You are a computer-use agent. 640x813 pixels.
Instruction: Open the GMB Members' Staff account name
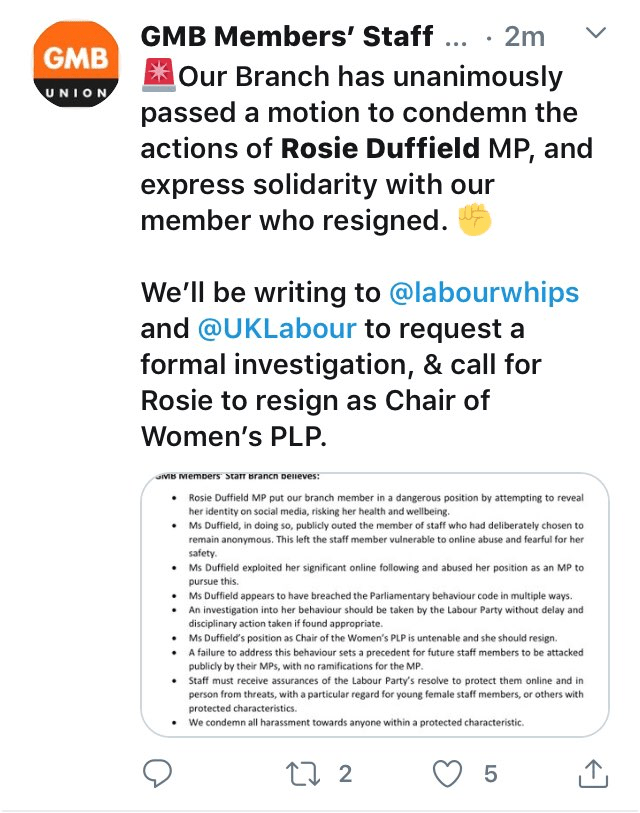287,37
